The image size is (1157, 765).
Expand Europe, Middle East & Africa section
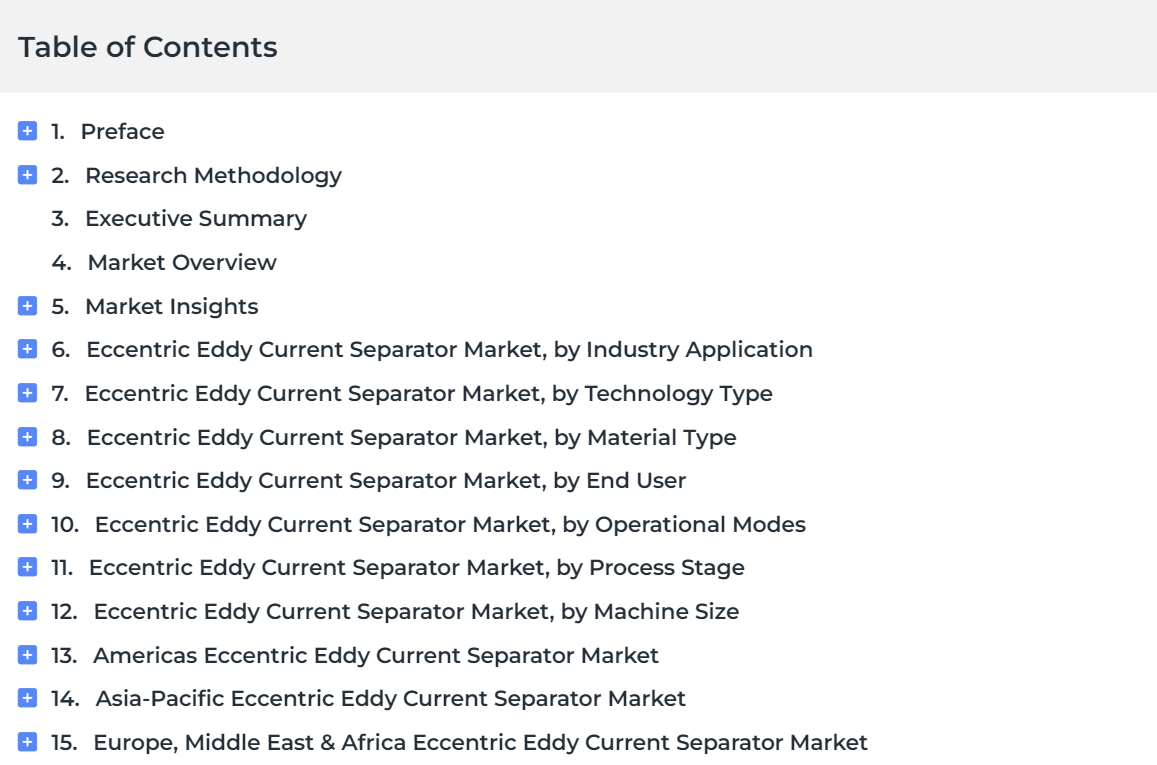coord(27,742)
